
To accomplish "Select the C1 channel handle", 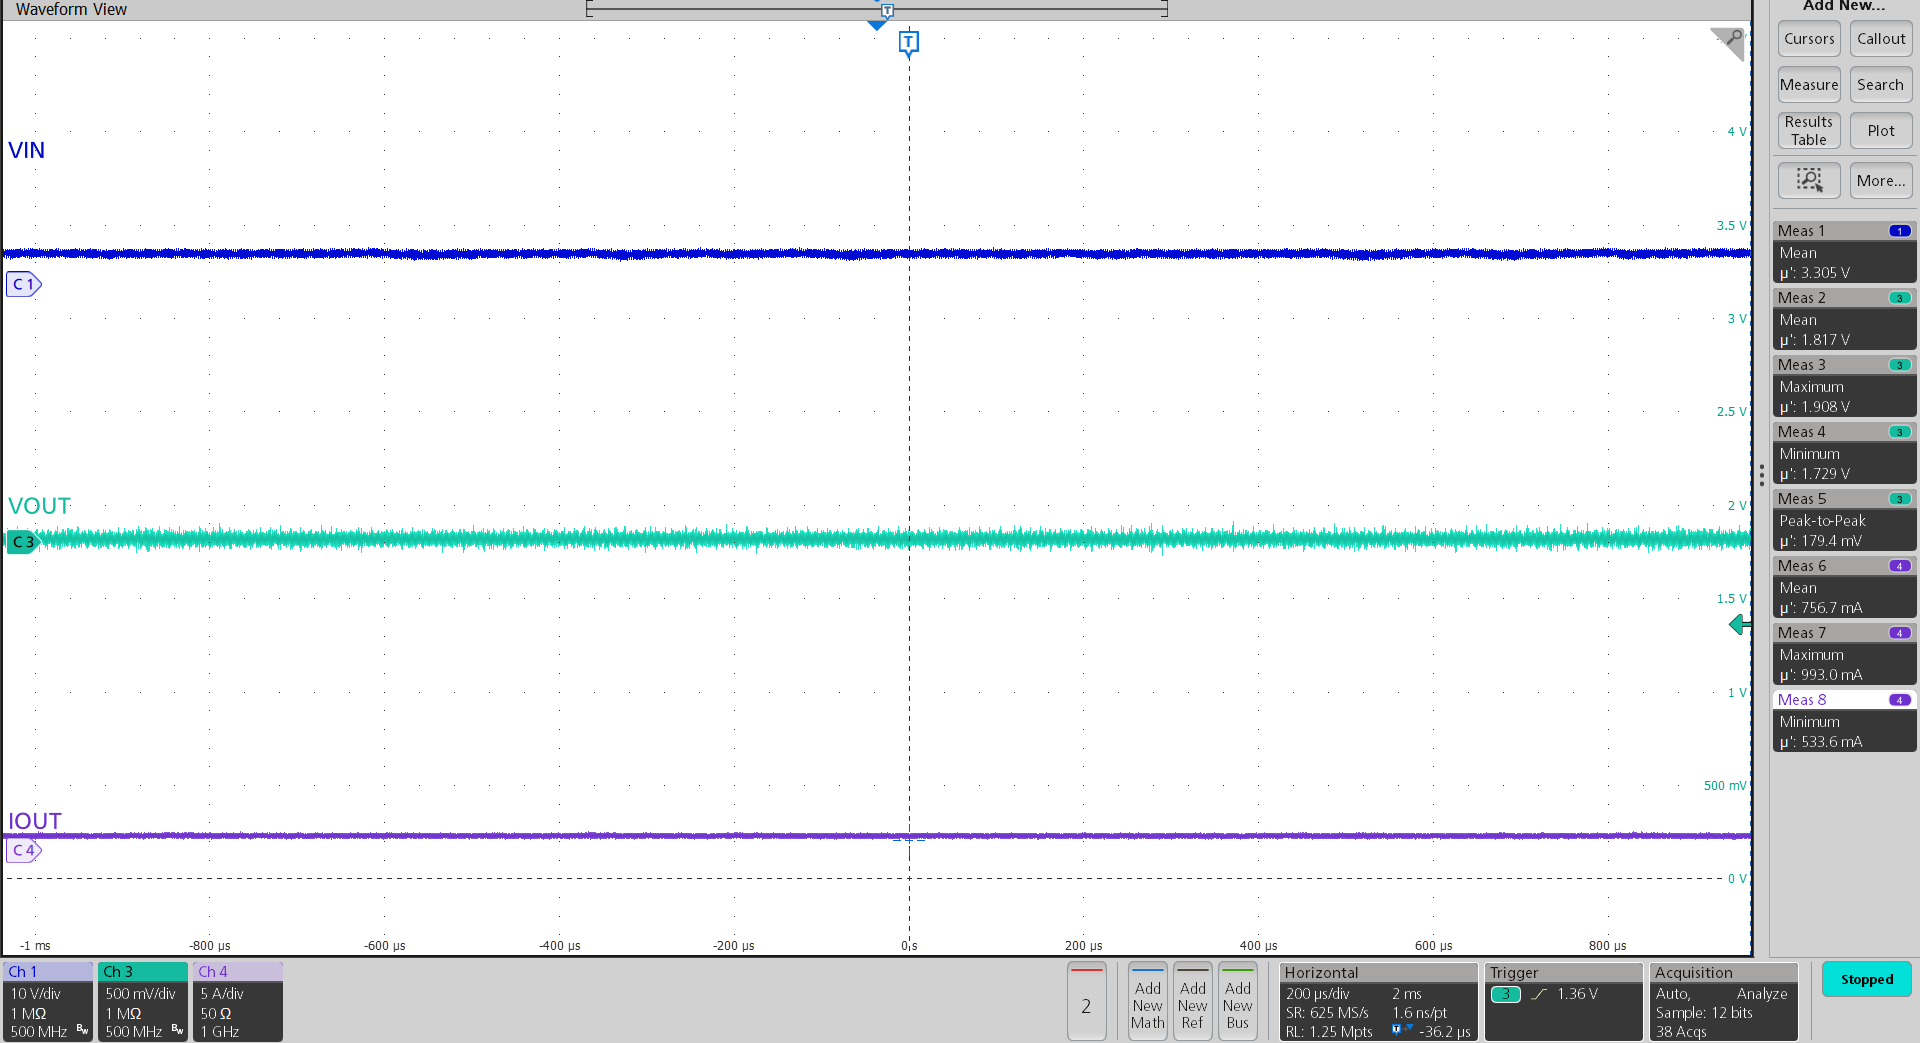I will pyautogui.click(x=24, y=285).
